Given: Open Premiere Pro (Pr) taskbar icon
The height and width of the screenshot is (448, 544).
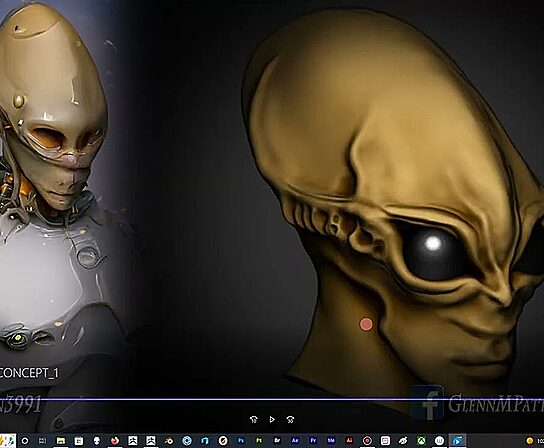Looking at the screenshot, I should click(313, 441).
